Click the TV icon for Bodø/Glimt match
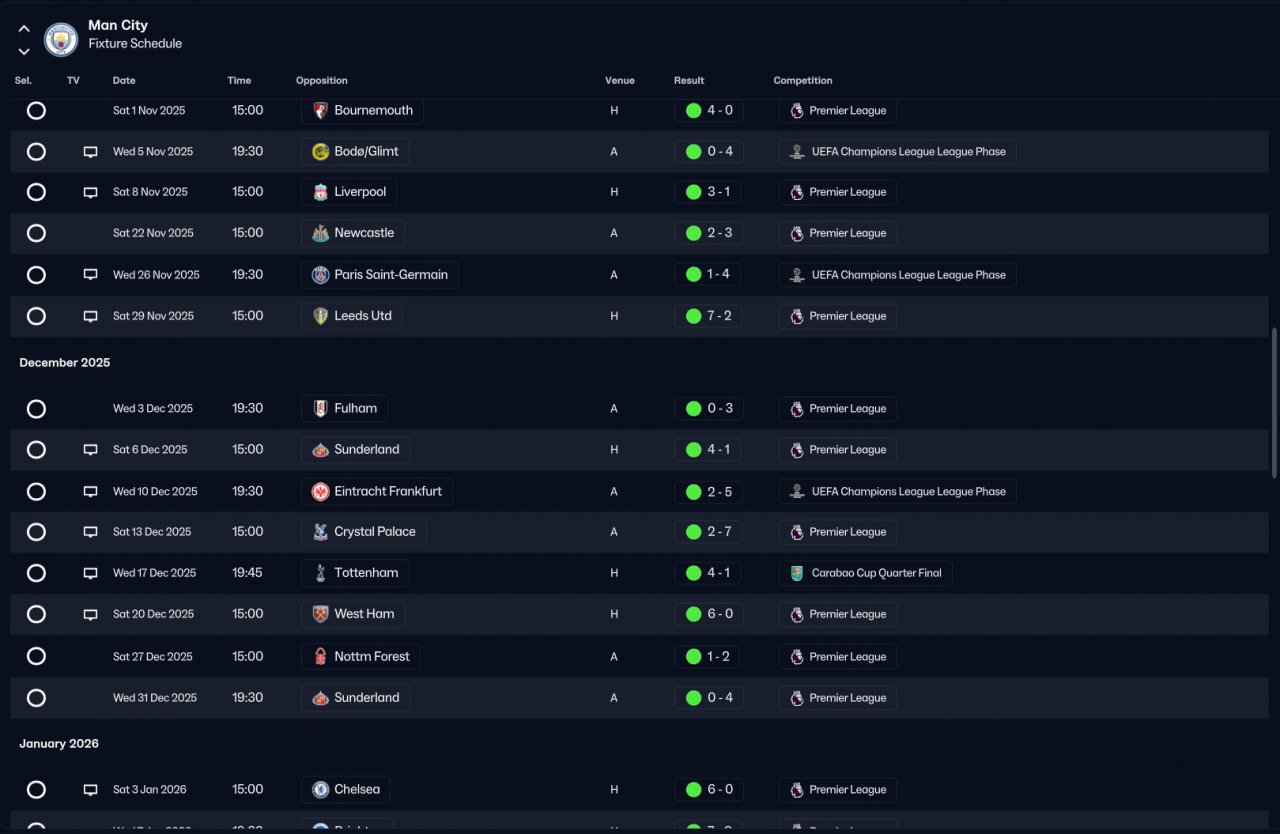1280x834 pixels. (x=91, y=152)
